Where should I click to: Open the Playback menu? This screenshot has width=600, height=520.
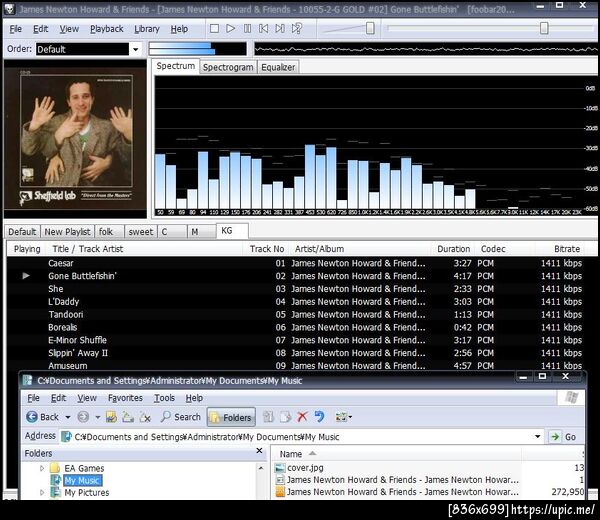tap(107, 29)
